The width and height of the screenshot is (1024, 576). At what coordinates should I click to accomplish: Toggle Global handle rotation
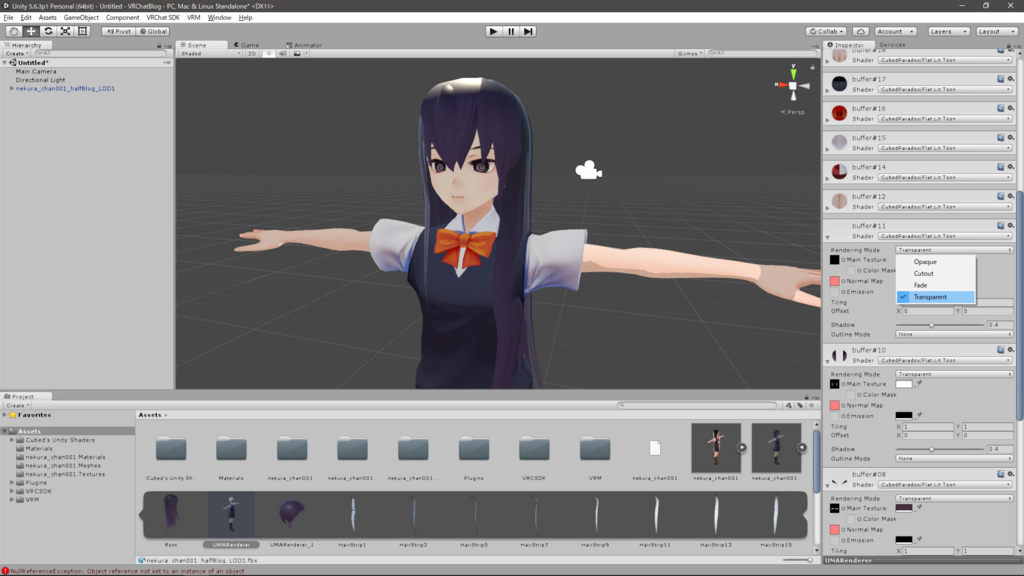153,31
